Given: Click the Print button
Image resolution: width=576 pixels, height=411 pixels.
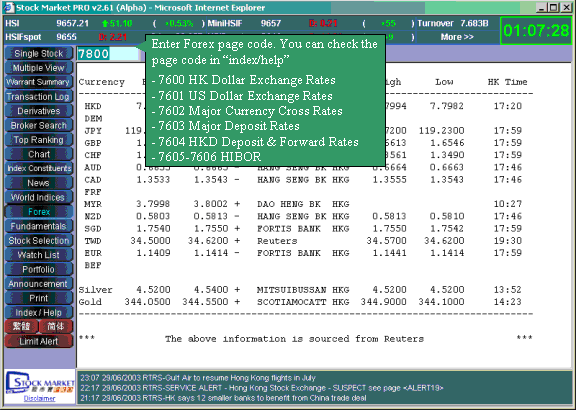Looking at the screenshot, I should [39, 298].
